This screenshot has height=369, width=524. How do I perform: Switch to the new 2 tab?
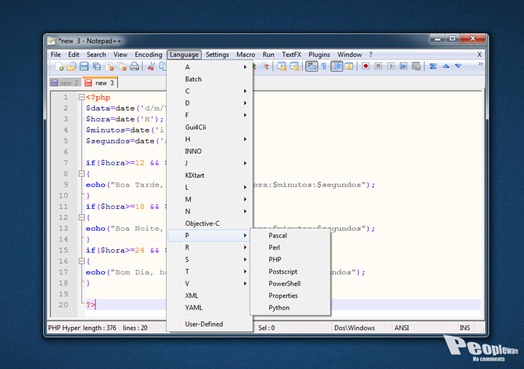point(65,83)
